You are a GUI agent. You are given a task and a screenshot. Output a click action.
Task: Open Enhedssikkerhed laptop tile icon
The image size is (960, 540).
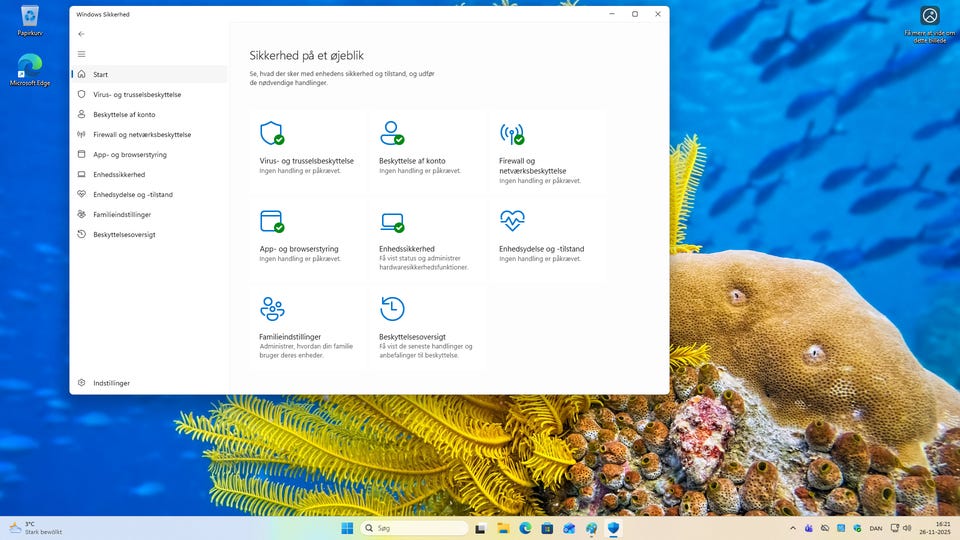pos(391,221)
